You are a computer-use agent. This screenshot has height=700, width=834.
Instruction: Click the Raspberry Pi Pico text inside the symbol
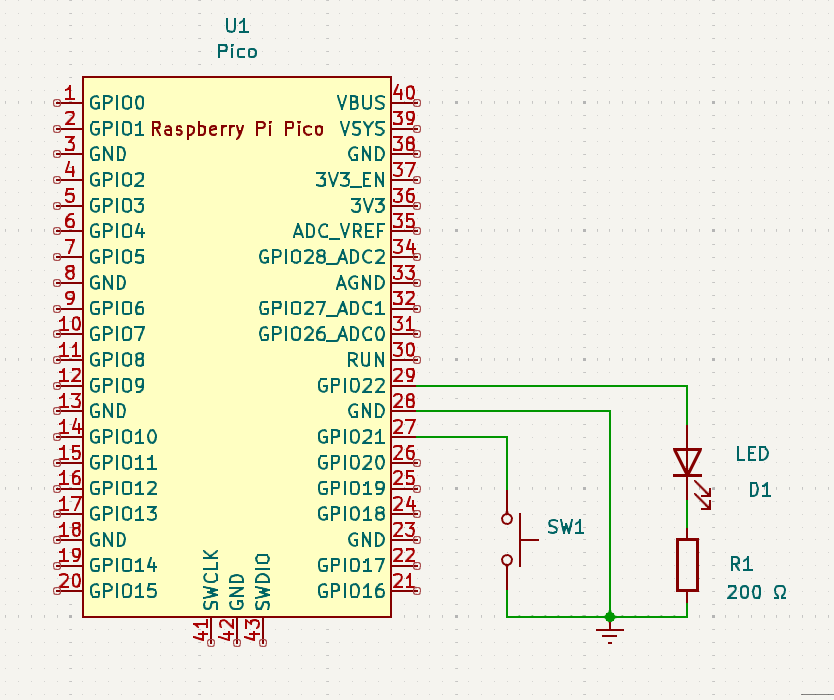pos(235,129)
